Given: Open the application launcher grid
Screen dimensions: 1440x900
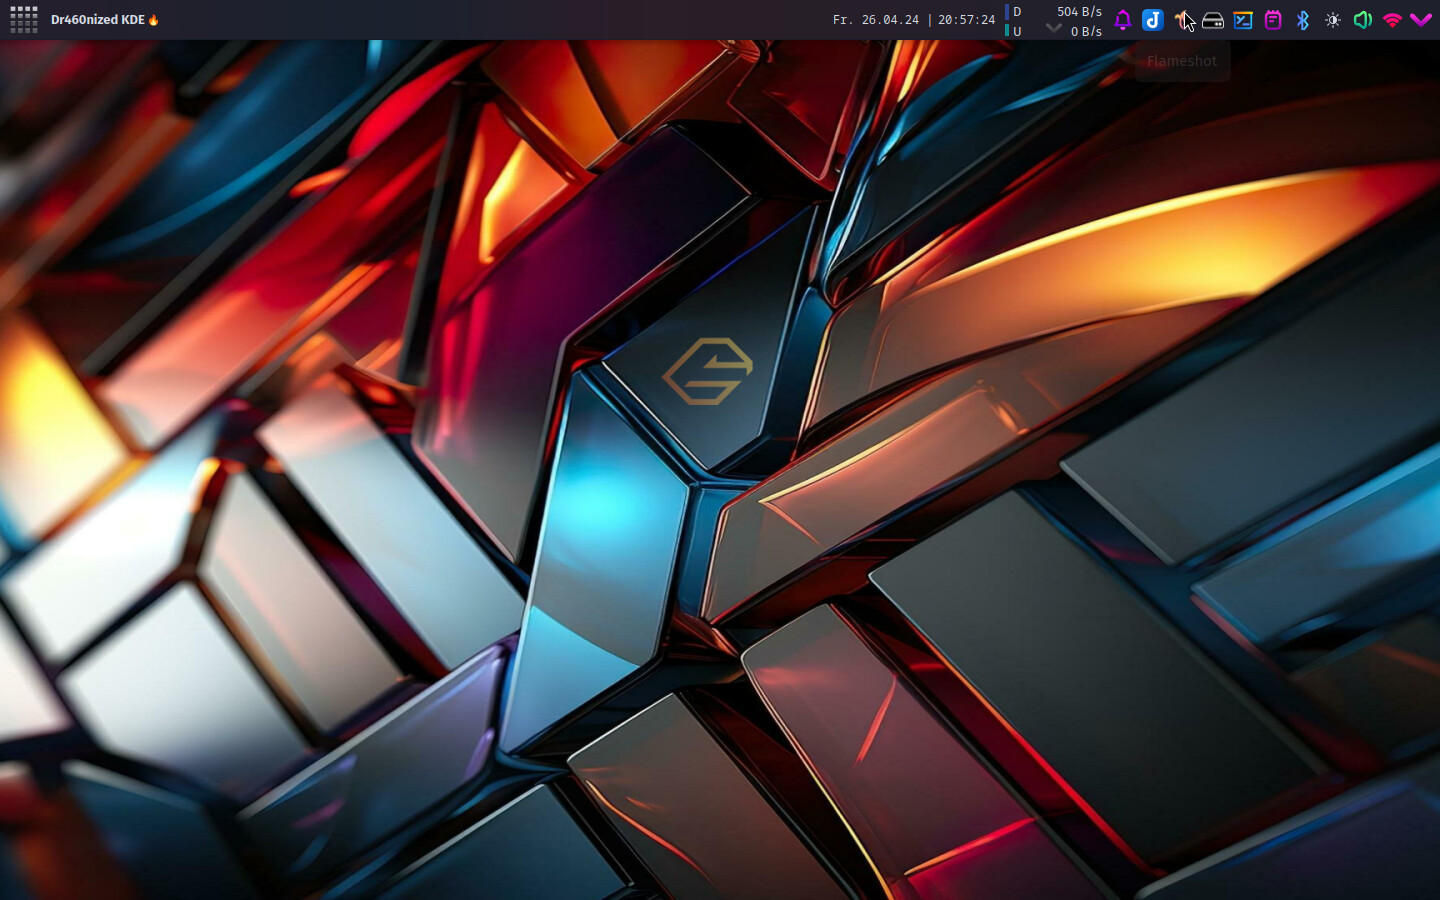Looking at the screenshot, I should pos(23,19).
